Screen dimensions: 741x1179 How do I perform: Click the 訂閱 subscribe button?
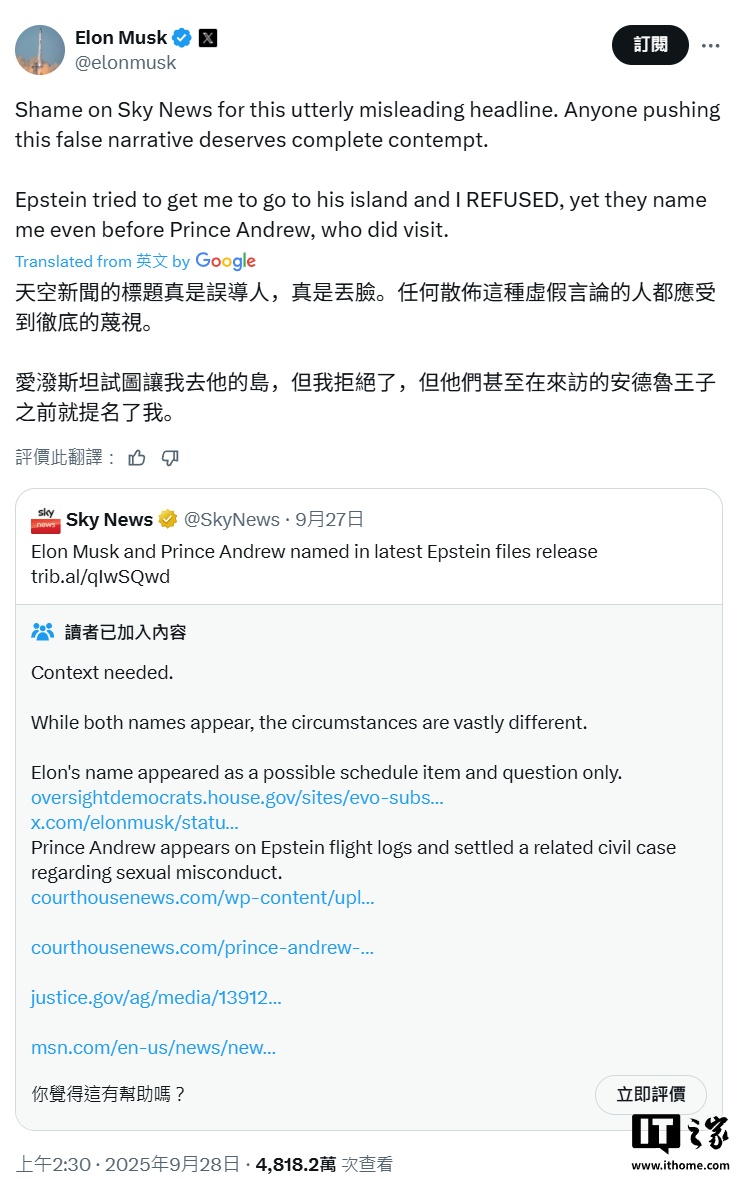tap(650, 45)
